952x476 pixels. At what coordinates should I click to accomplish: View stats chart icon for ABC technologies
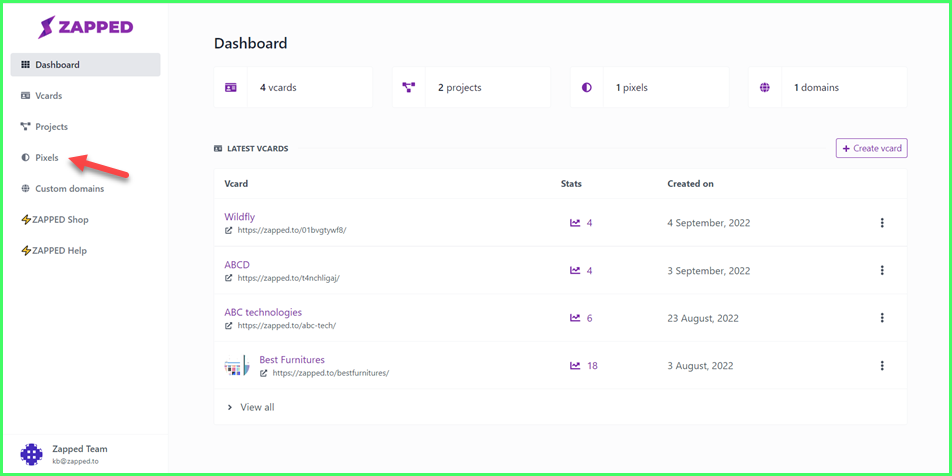[575, 318]
